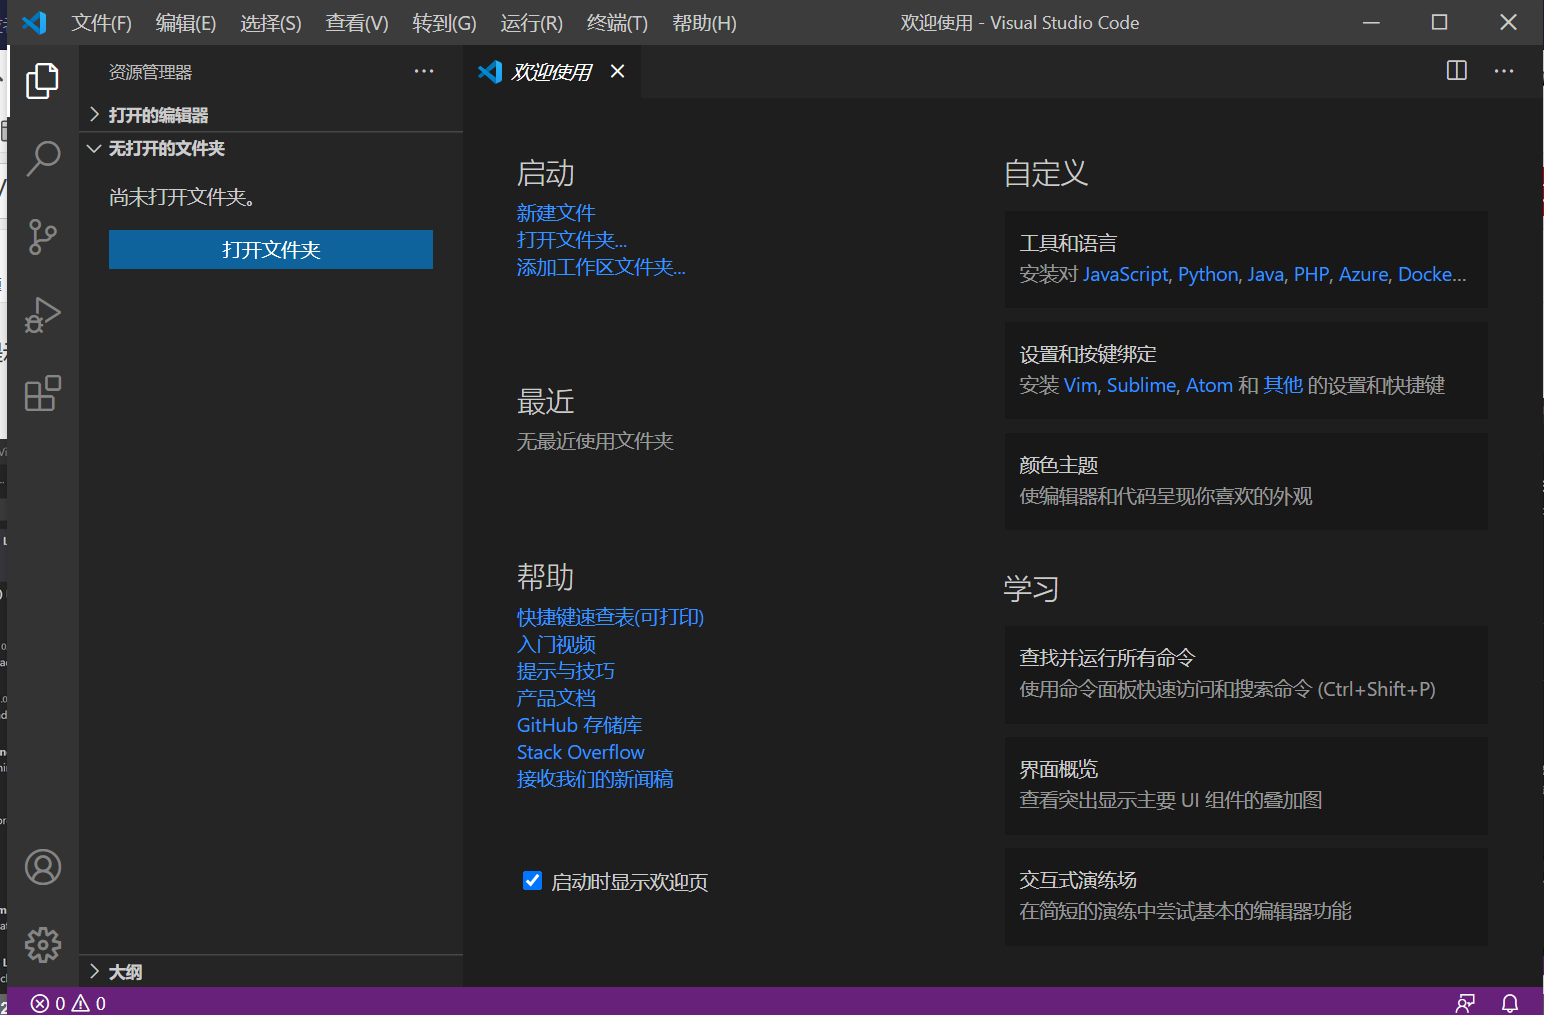
Task: Open the Stack Overflow link
Action: (581, 752)
